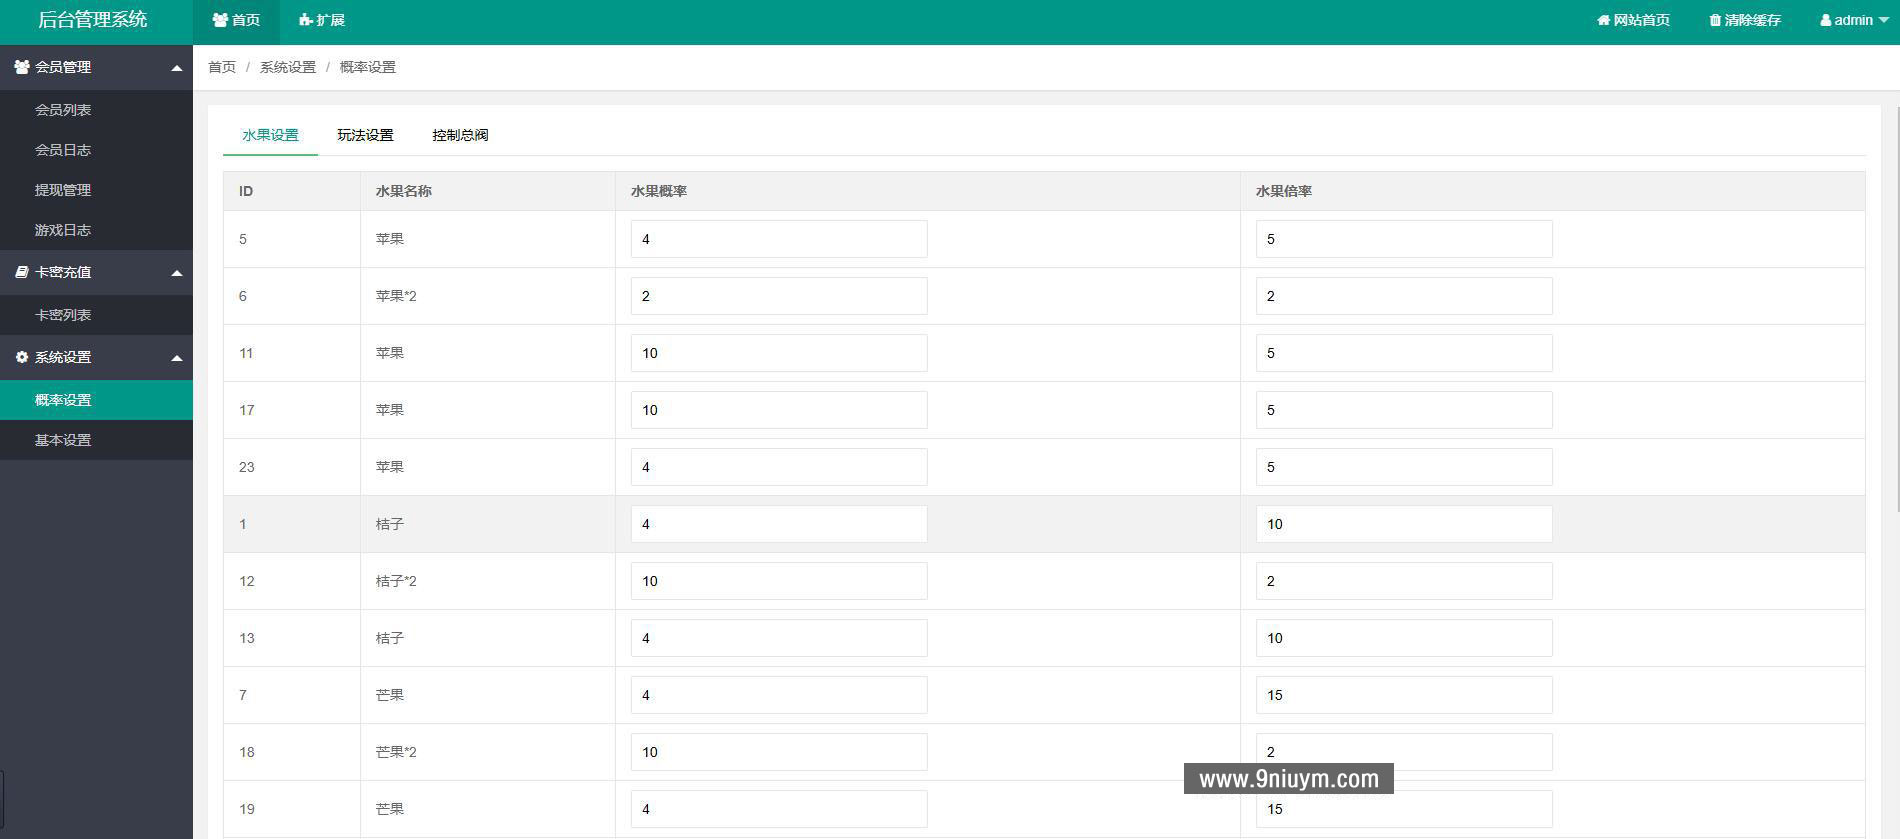The width and height of the screenshot is (1900, 839).
Task: Click the 网站首页 house icon
Action: coord(1603,20)
